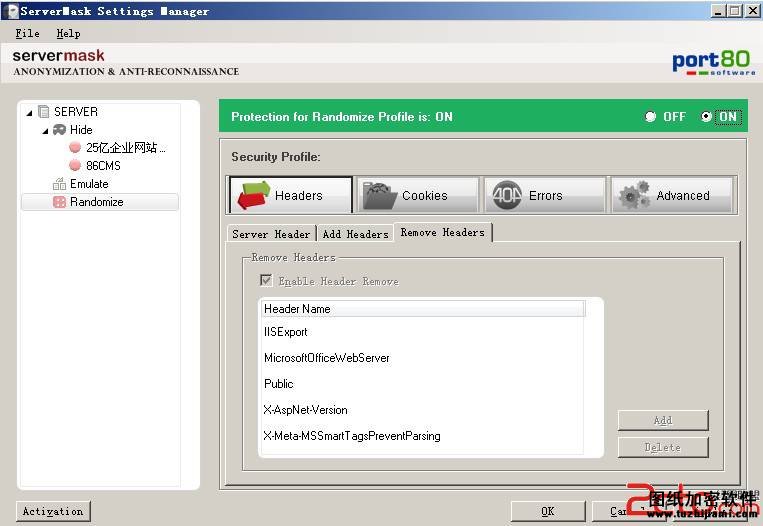Select the X-Meta-MSSmartTagsPreventParsing header row
The image size is (763, 526).
pos(422,436)
